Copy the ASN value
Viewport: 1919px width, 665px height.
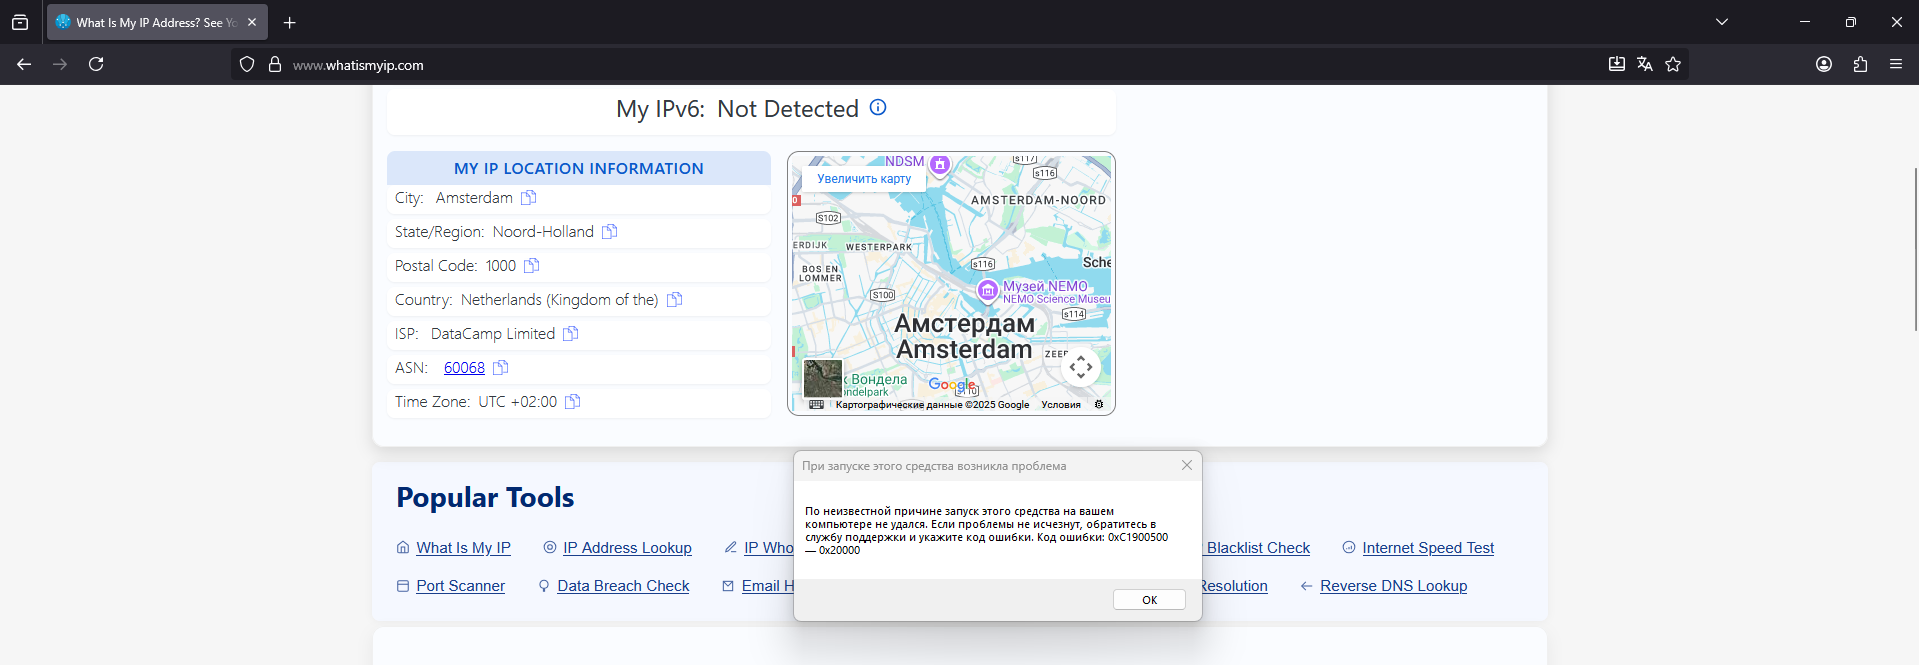pyautogui.click(x=501, y=367)
